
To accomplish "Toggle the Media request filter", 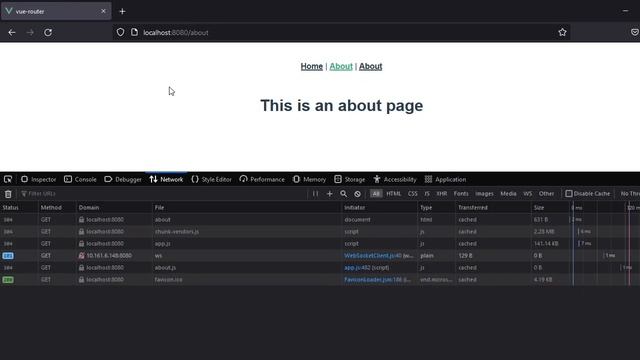I will [509, 194].
